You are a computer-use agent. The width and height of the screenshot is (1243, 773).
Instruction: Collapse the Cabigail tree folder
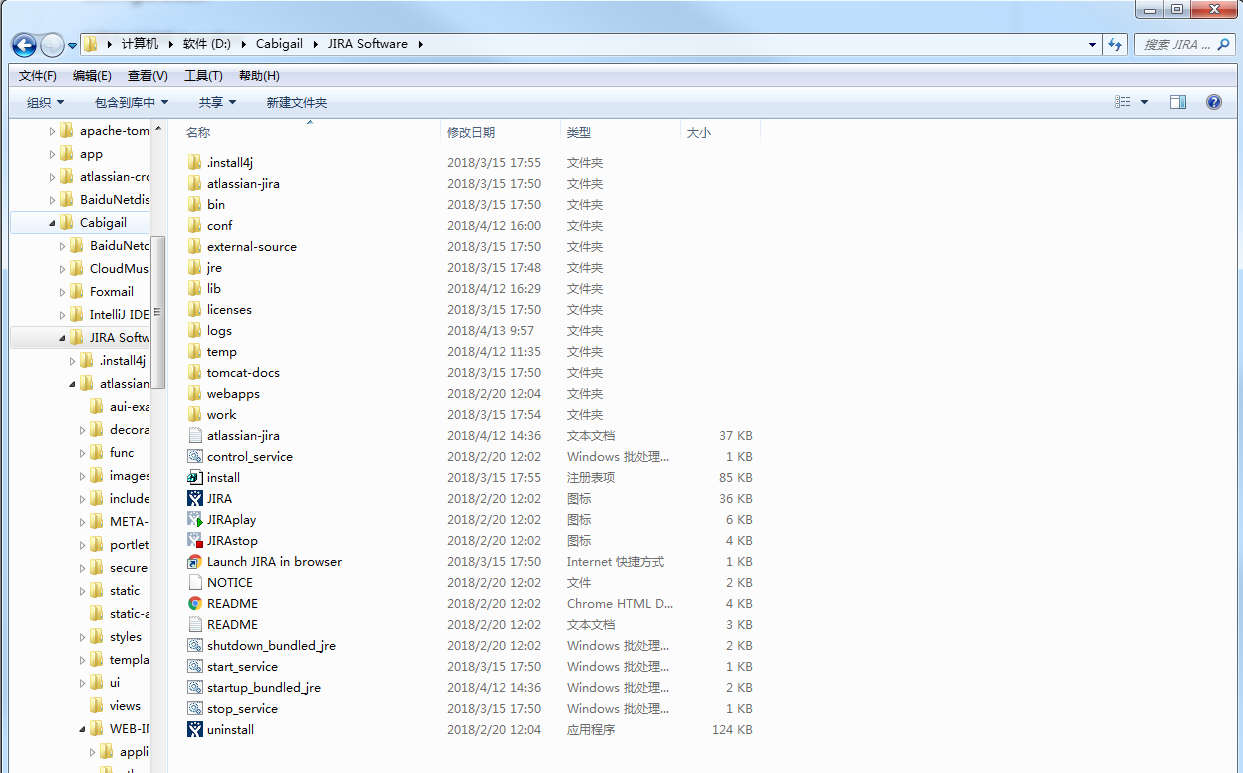click(x=53, y=223)
